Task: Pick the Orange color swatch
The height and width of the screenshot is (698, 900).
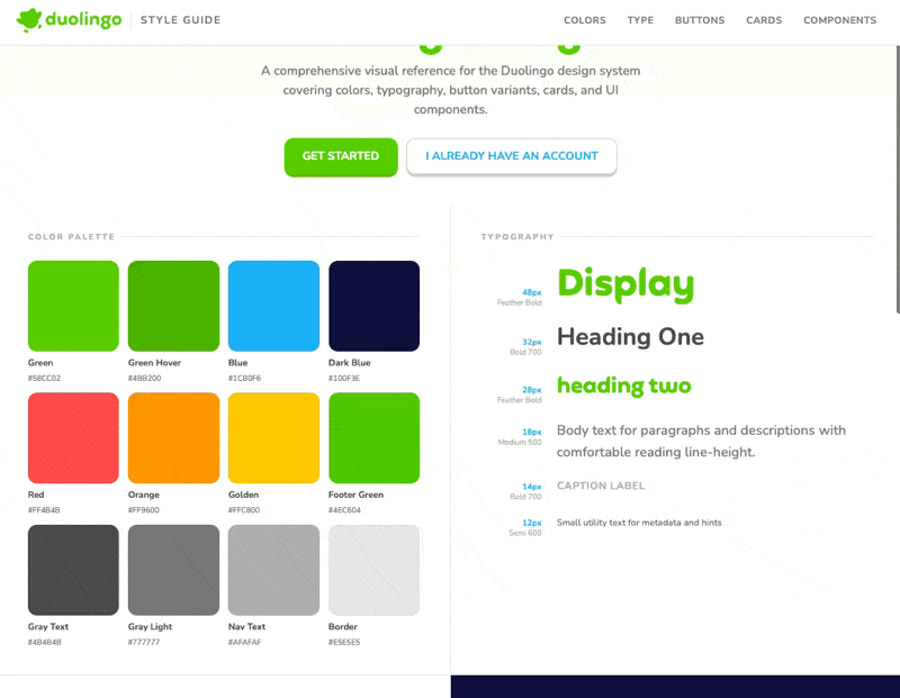Action: [173, 438]
